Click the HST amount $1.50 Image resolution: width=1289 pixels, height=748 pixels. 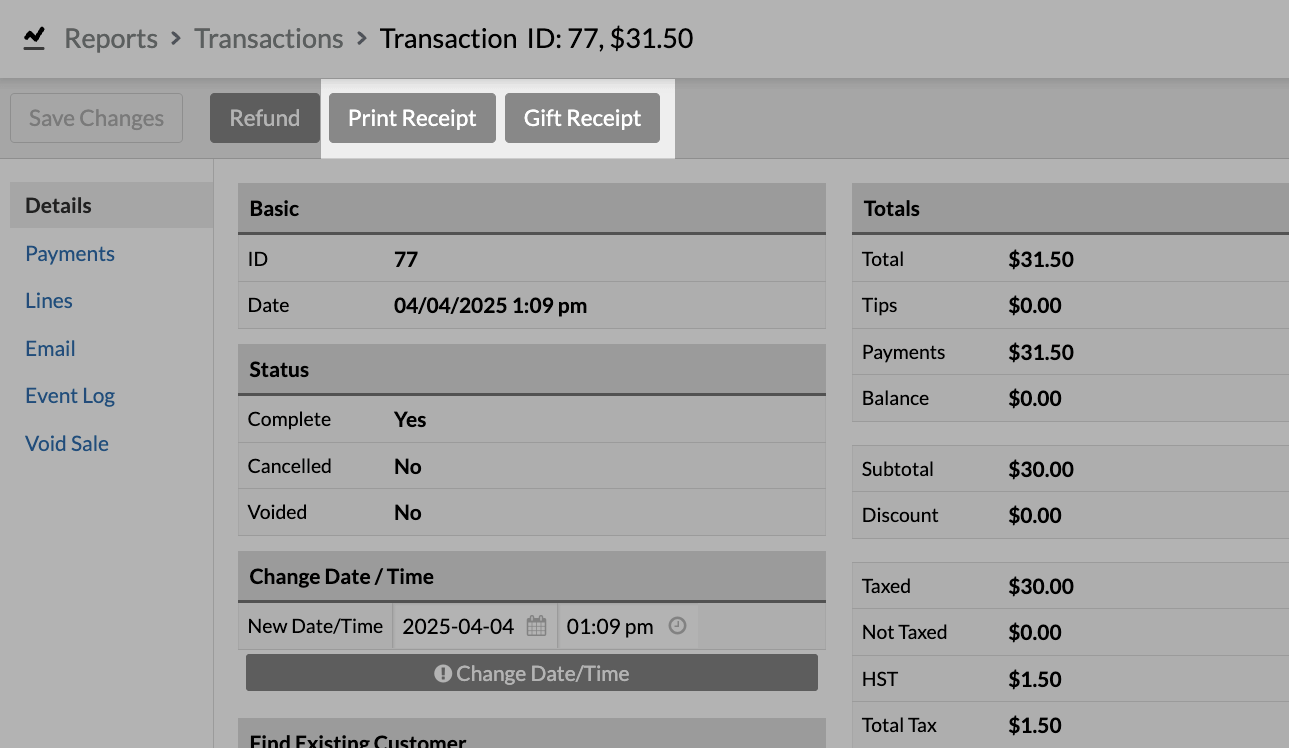pos(1035,679)
